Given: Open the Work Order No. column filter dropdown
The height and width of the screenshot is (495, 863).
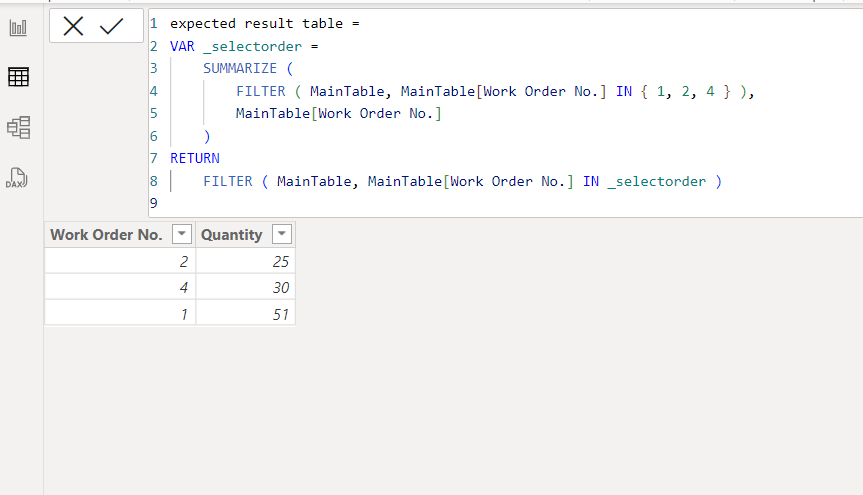Looking at the screenshot, I should (182, 234).
